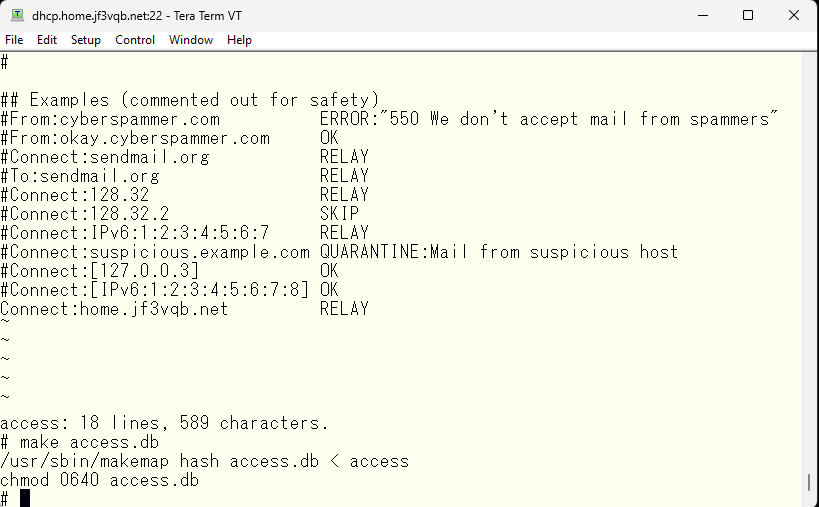
Task: Click the empty scrollbar track above the thumb
Action: (x=809, y=261)
